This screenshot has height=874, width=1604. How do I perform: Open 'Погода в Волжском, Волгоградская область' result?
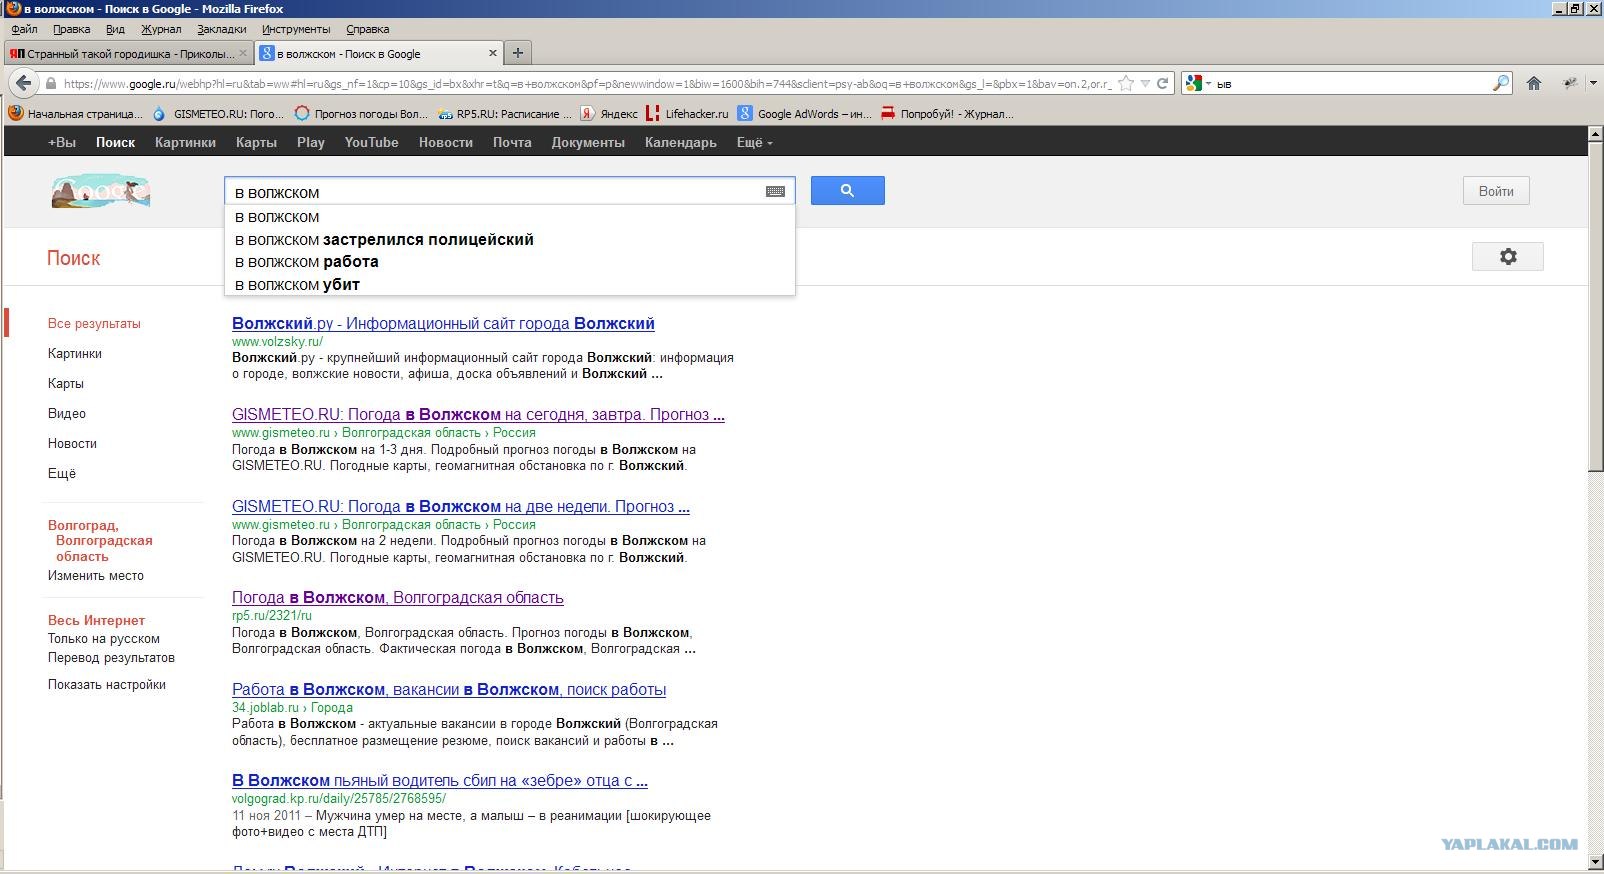[x=398, y=598]
